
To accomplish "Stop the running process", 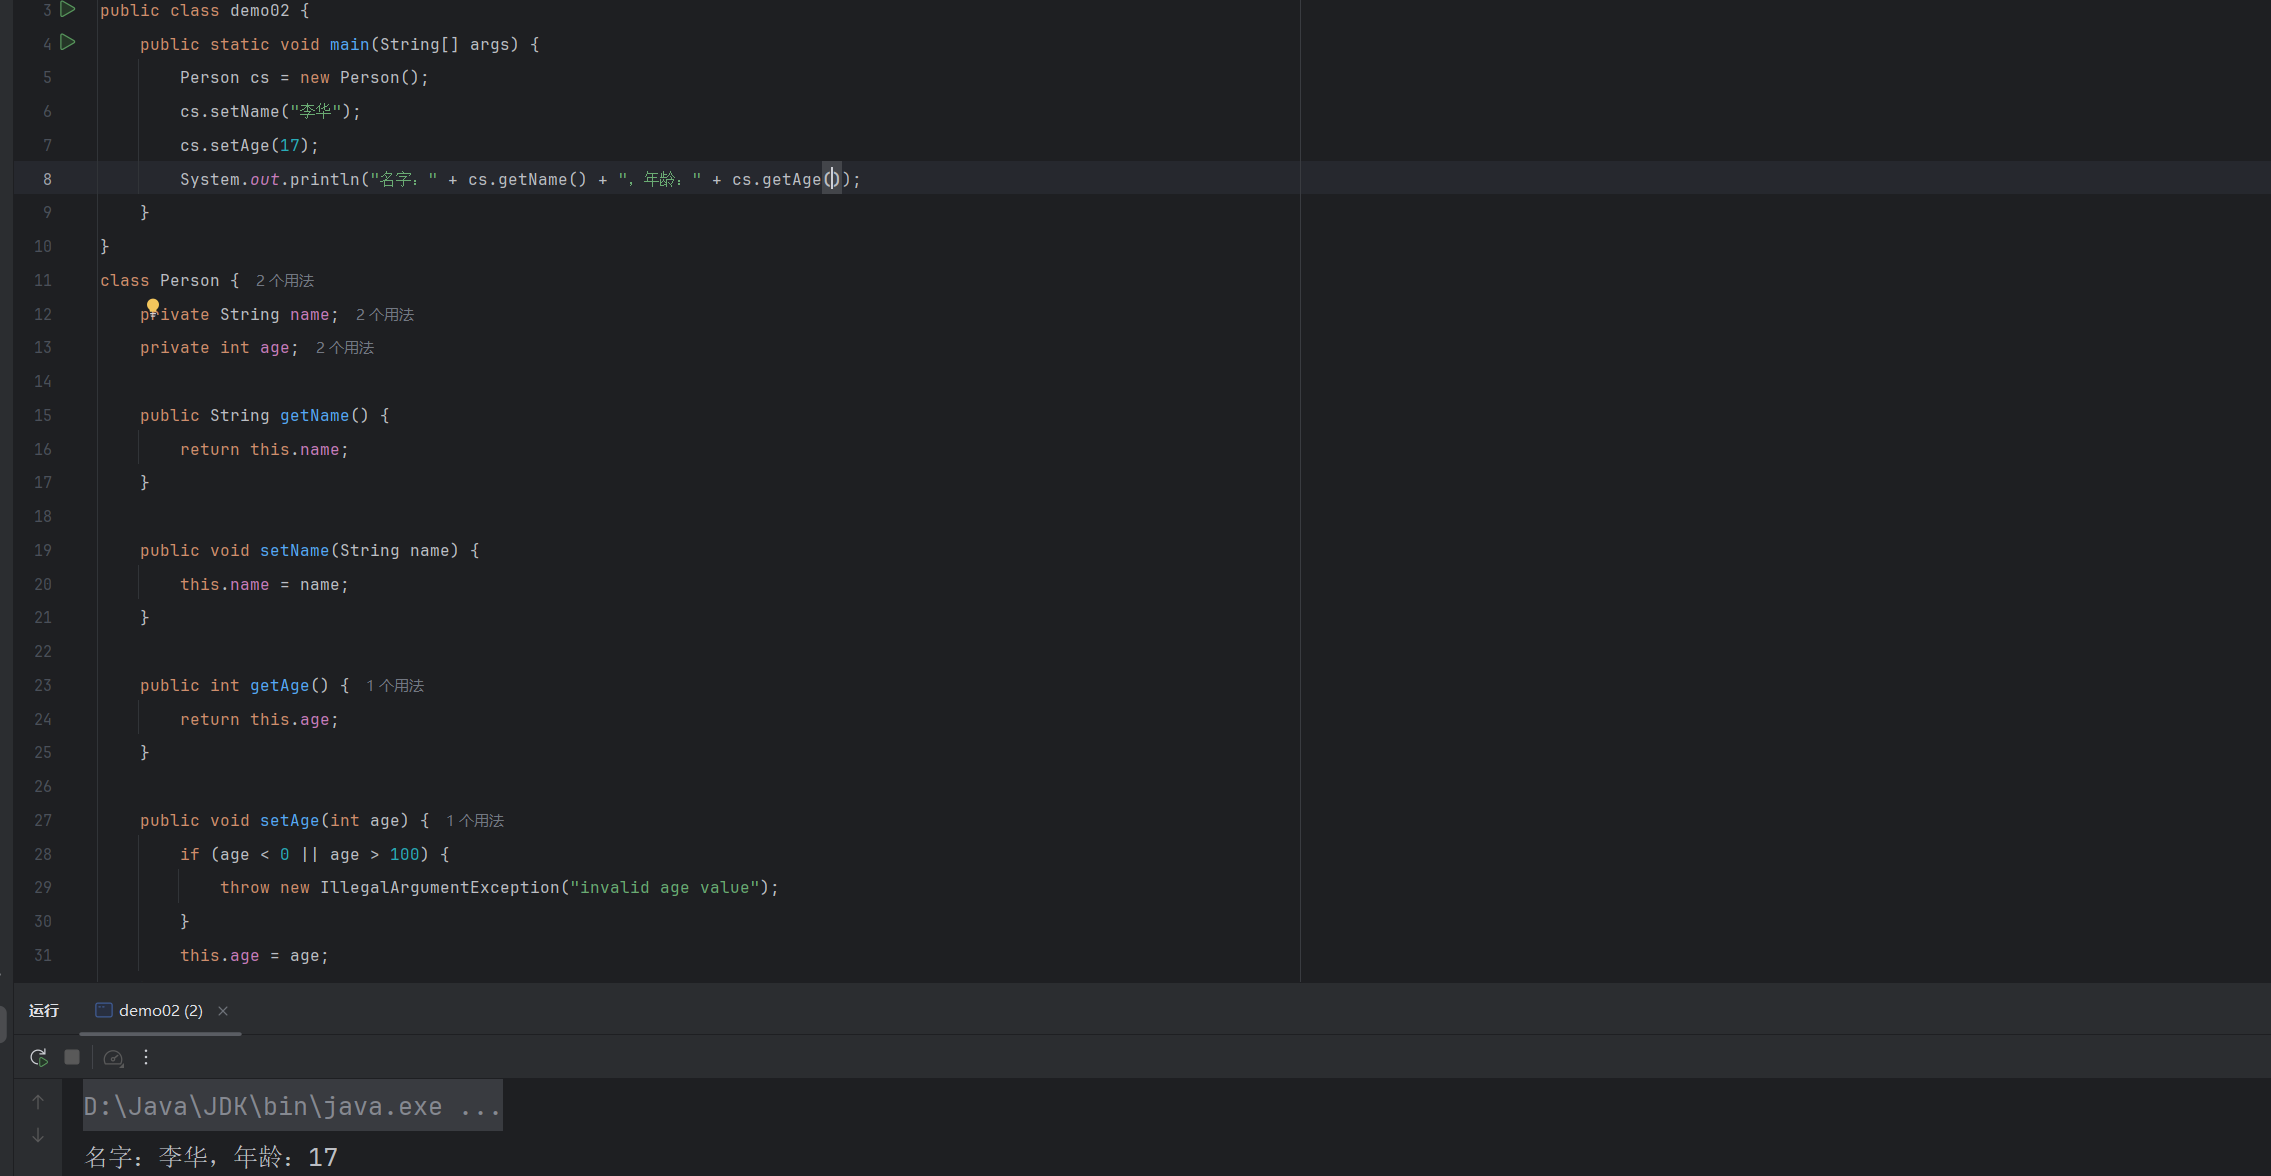I will 72,1057.
